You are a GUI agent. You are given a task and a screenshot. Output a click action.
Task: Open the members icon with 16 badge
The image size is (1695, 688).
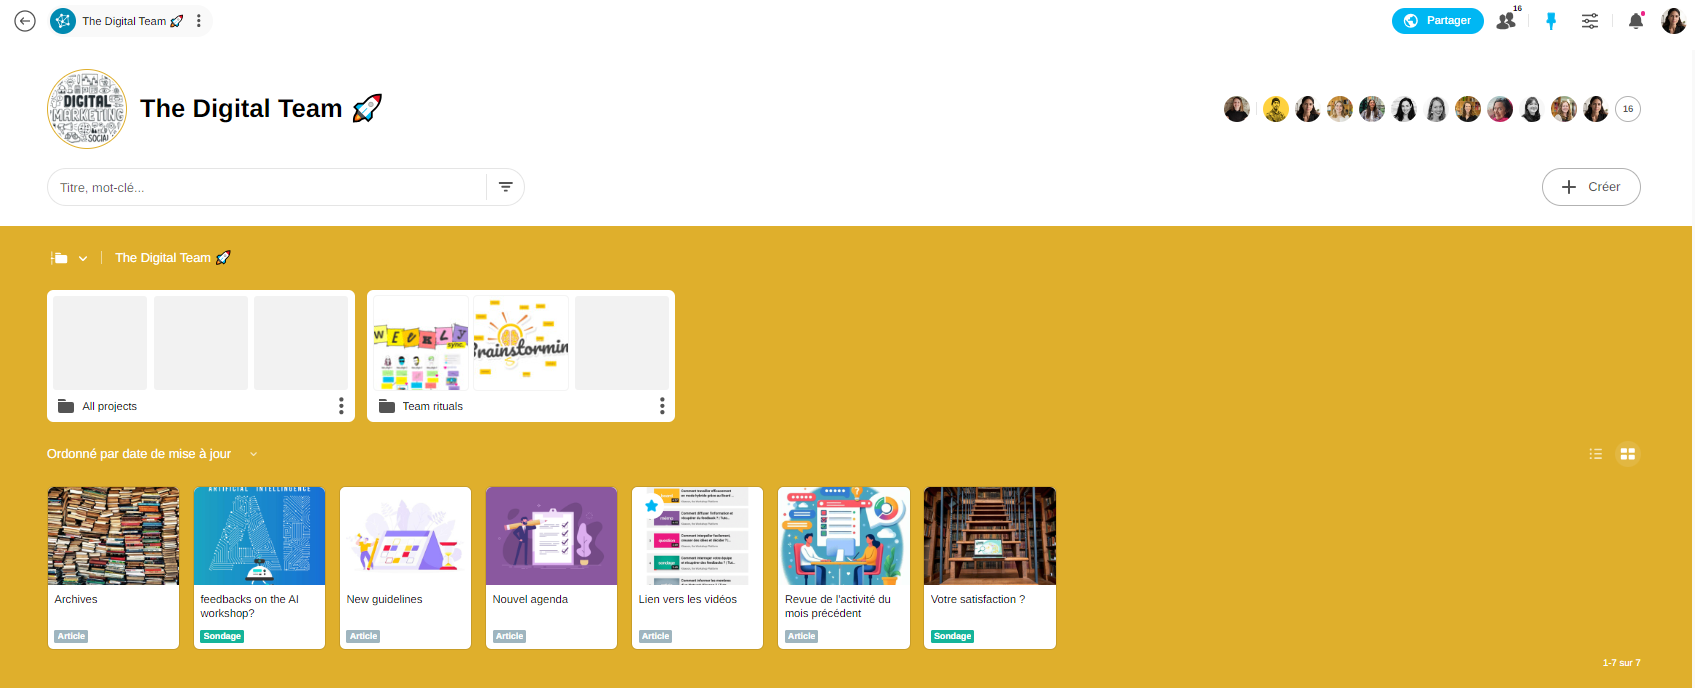(x=1506, y=21)
